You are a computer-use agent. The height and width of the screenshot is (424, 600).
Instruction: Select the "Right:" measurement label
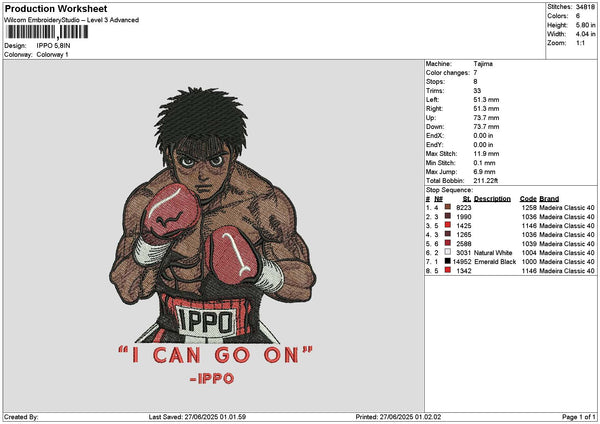pyautogui.click(x=434, y=109)
